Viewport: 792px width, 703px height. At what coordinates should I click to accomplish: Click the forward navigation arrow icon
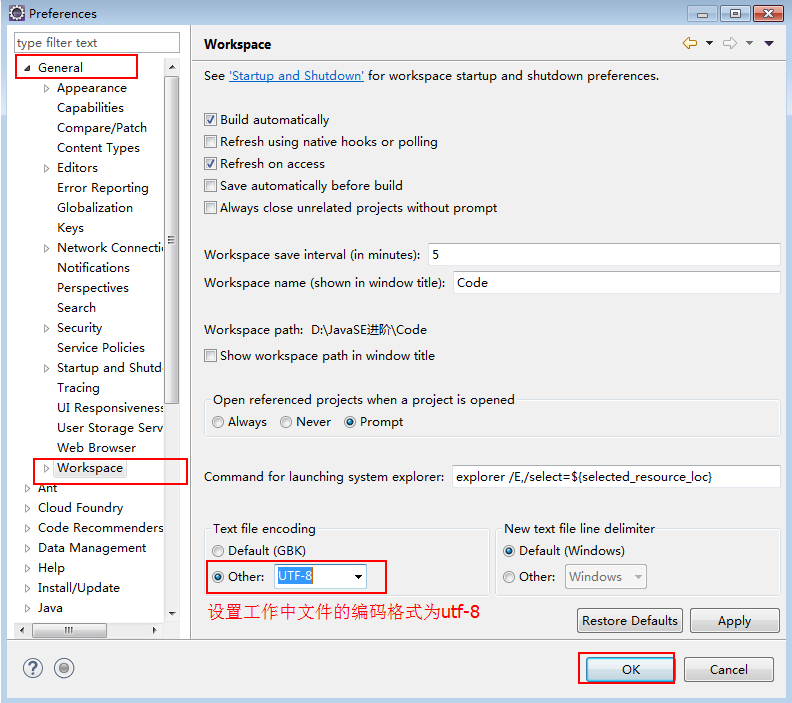(x=730, y=43)
